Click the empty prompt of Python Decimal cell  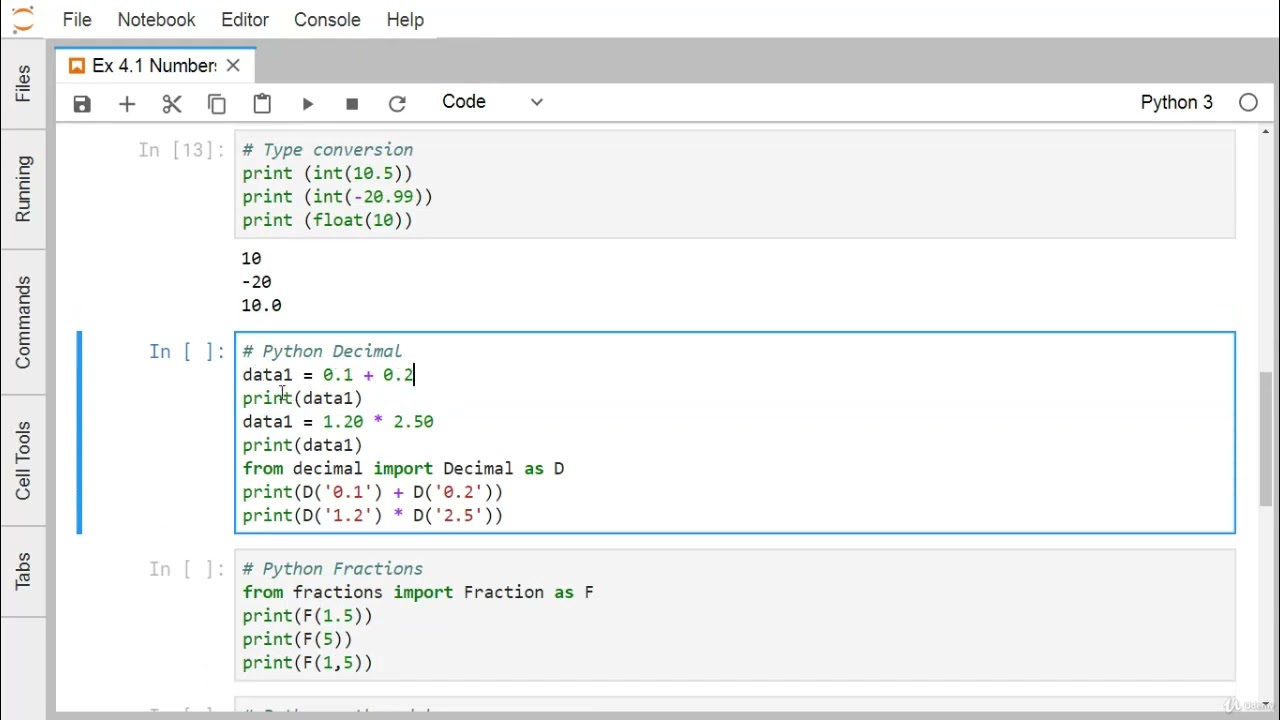pyautogui.click(x=187, y=351)
